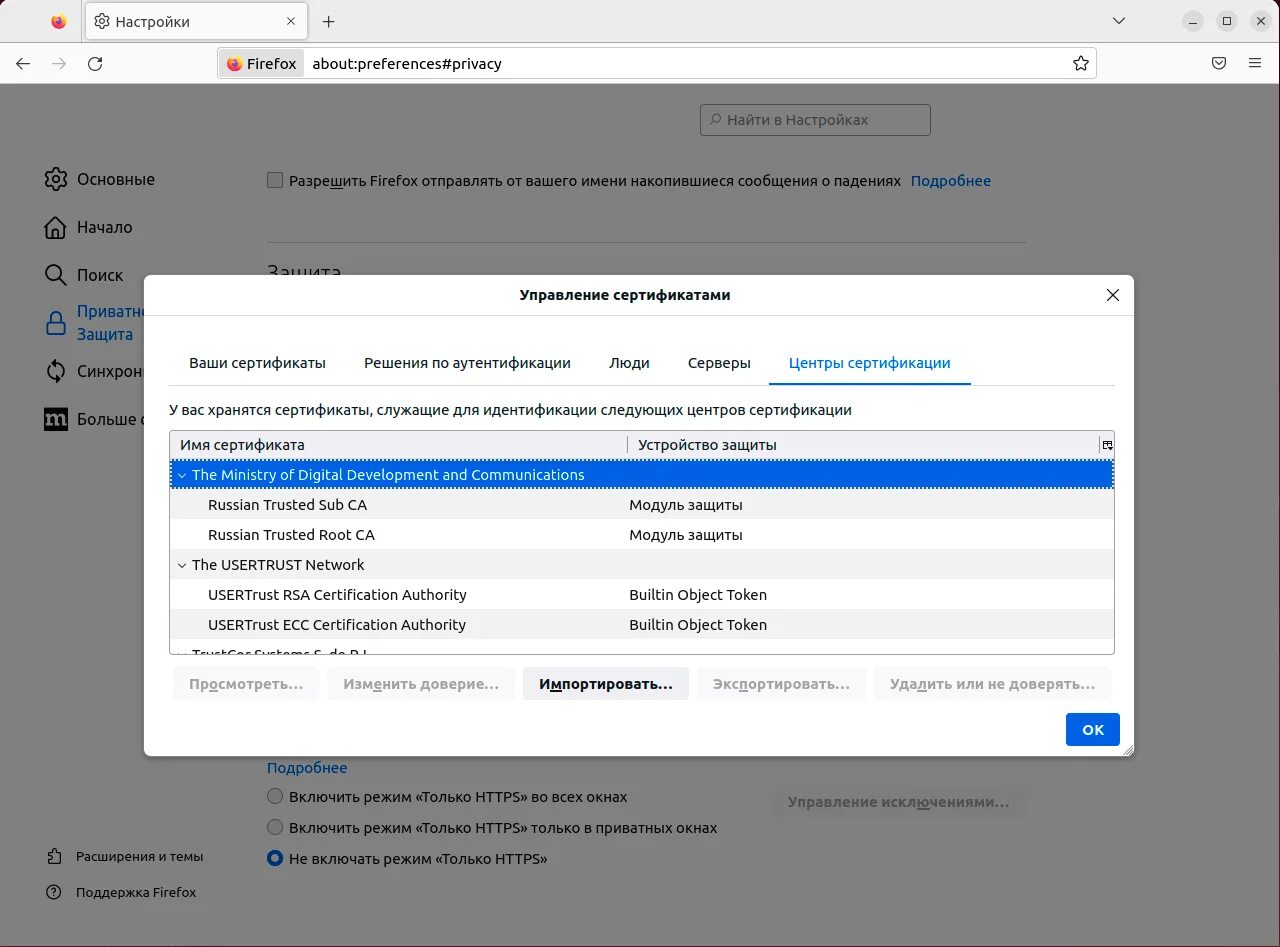Select do not enable HTTPS-only mode

[x=275, y=858]
